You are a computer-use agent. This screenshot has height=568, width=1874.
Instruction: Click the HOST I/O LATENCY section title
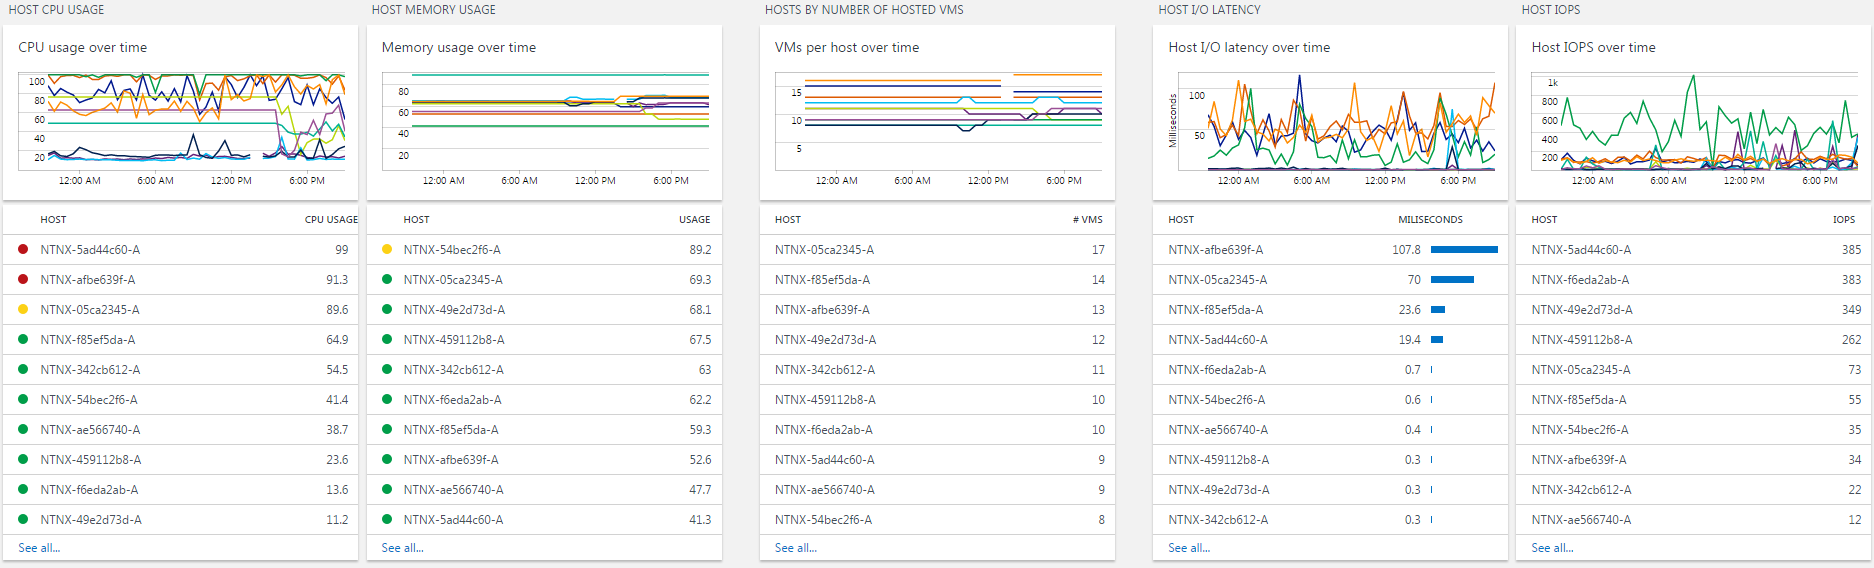click(x=1209, y=10)
